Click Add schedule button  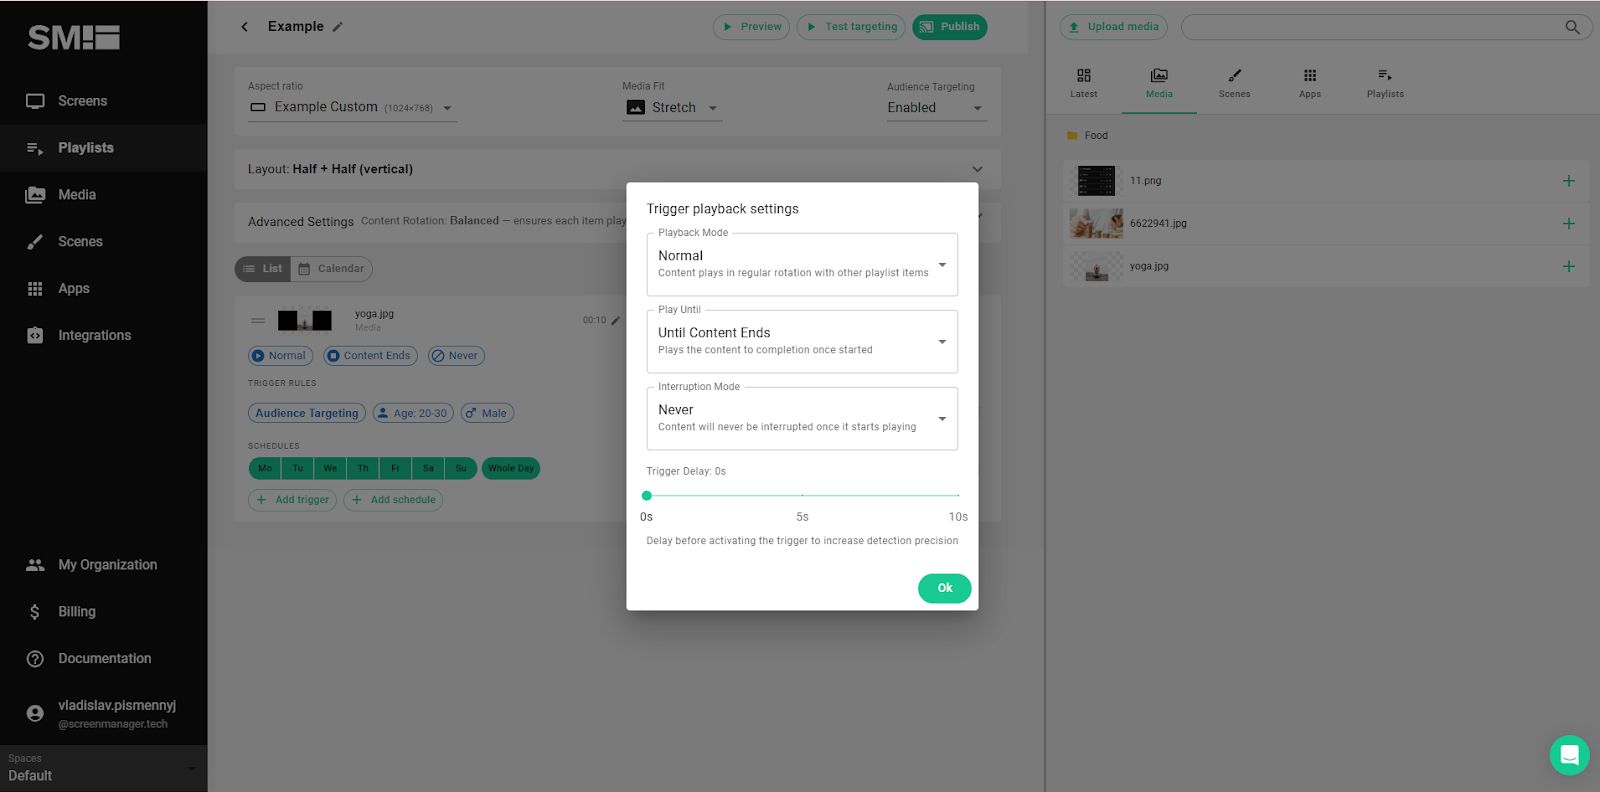click(393, 500)
